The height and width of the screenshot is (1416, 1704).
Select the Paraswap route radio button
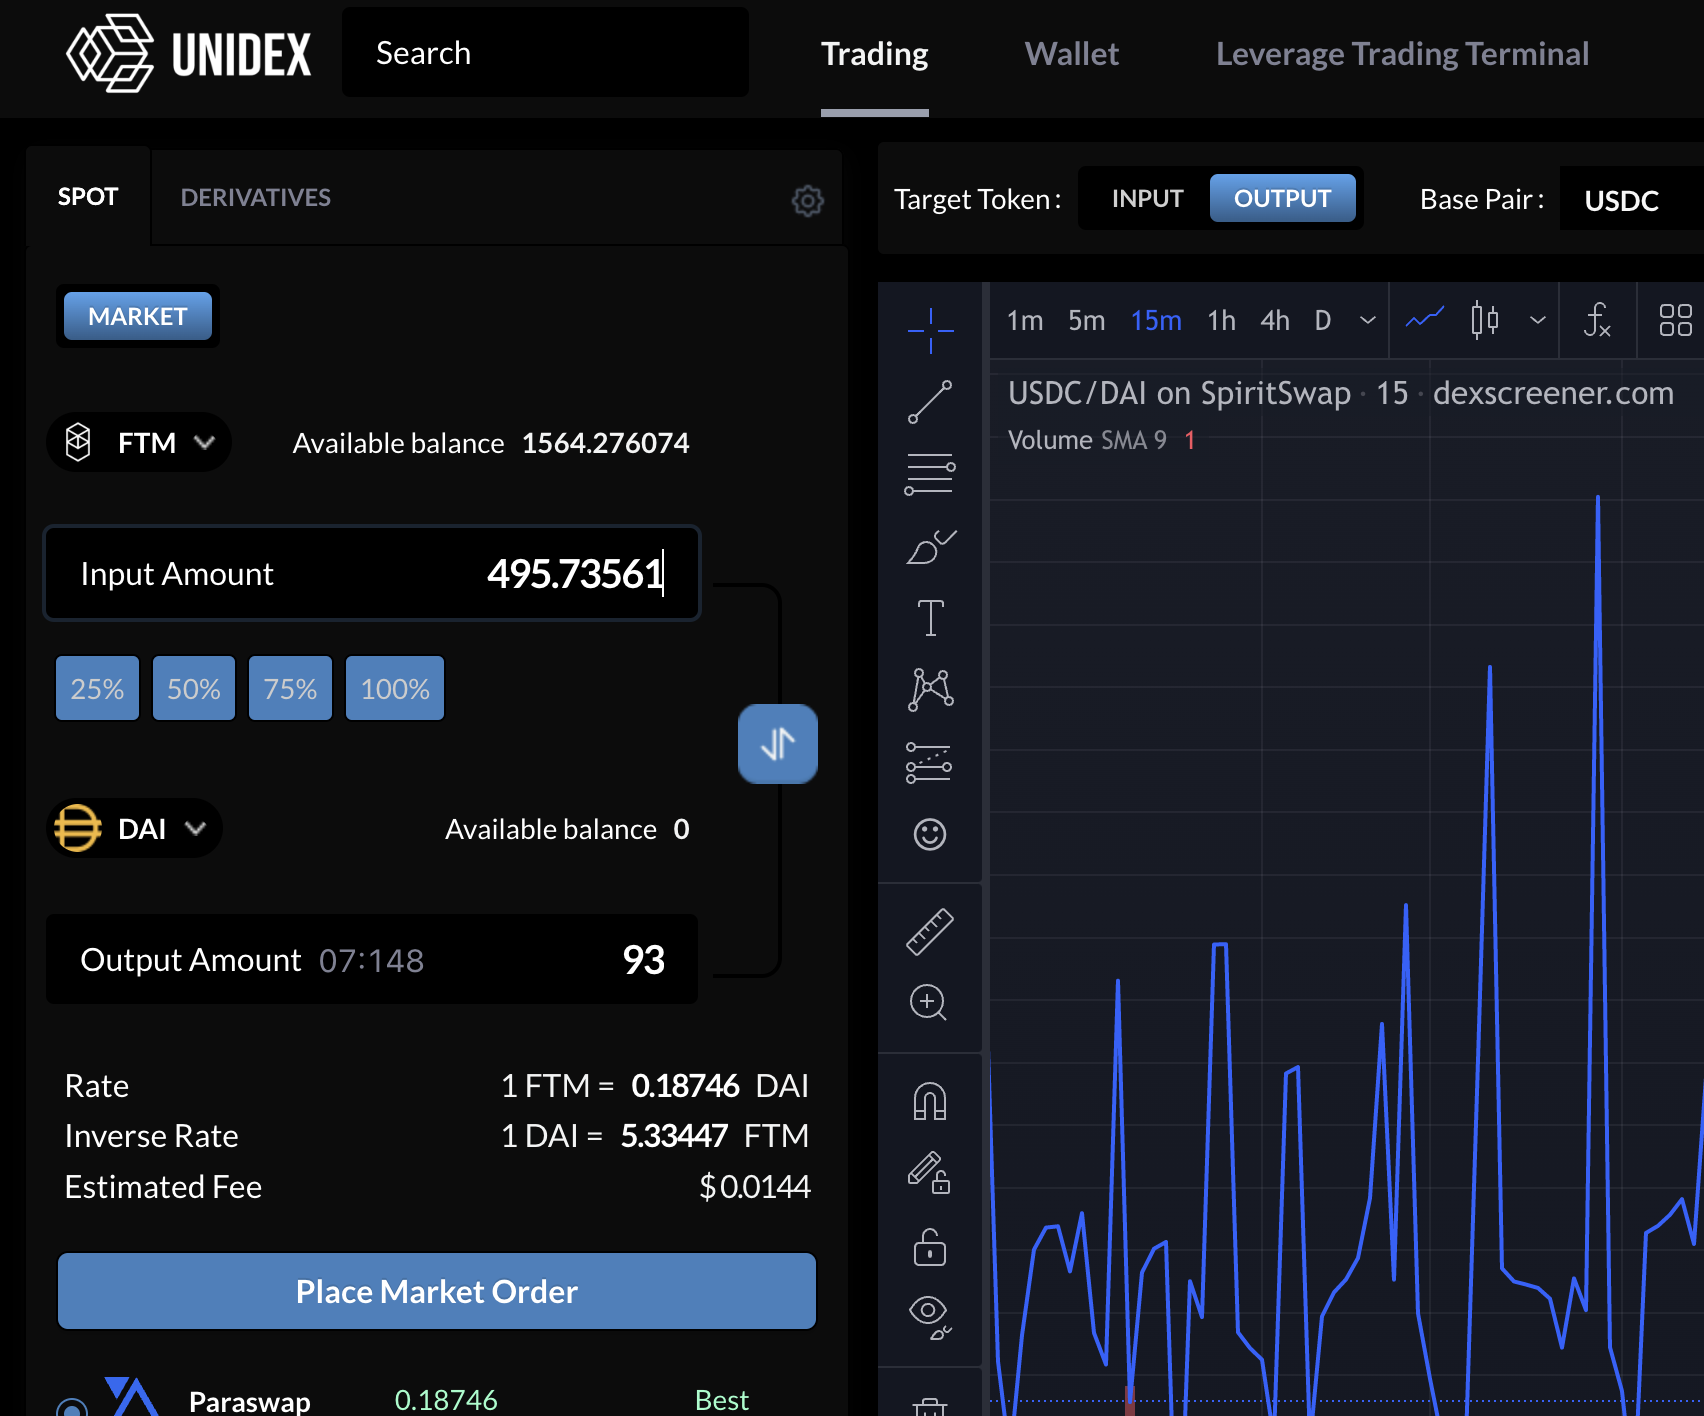[x=71, y=1407]
